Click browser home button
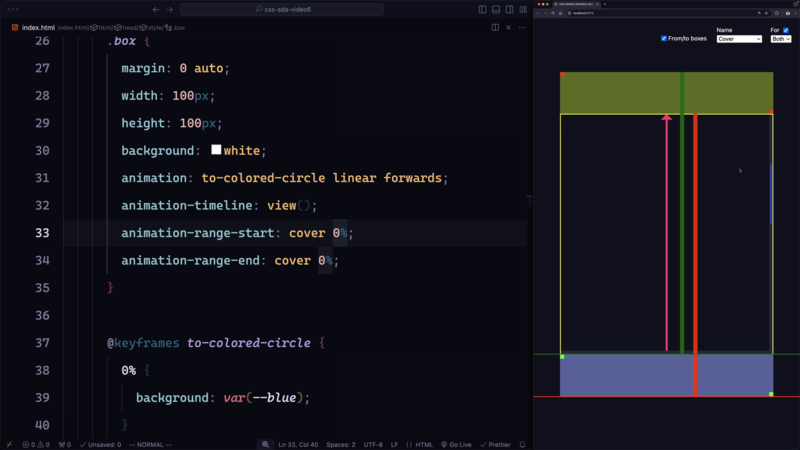 (560, 13)
